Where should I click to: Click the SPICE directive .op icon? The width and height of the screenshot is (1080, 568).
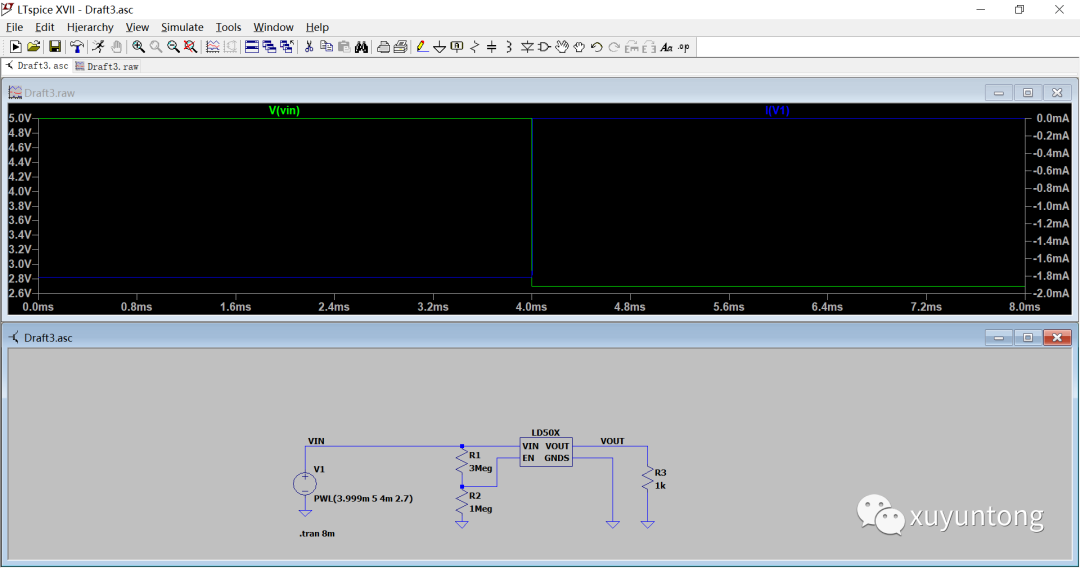click(x=684, y=47)
